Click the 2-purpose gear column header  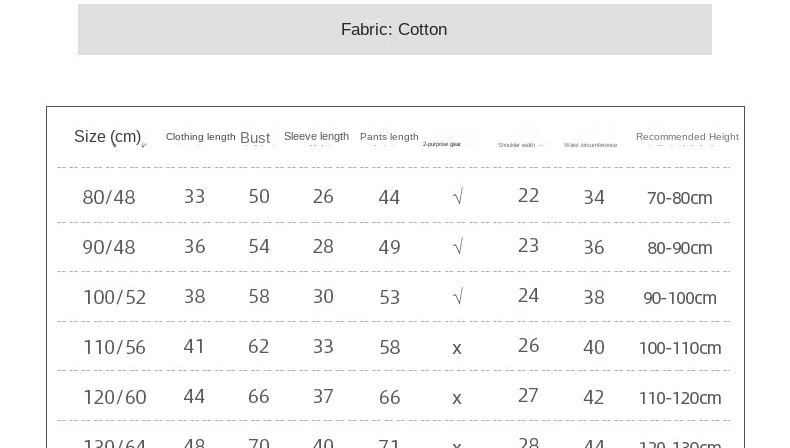pos(441,144)
